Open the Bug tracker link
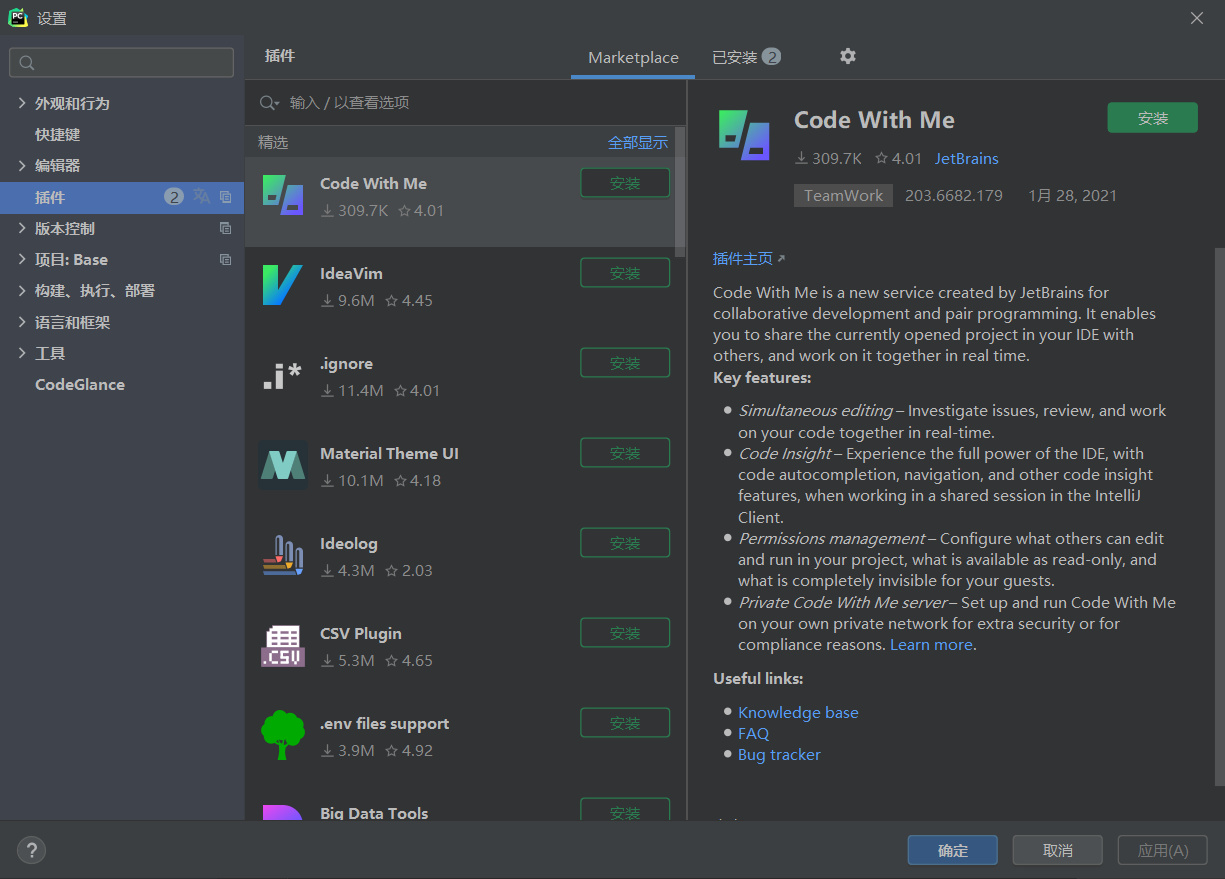This screenshot has height=879, width=1225. [779, 754]
